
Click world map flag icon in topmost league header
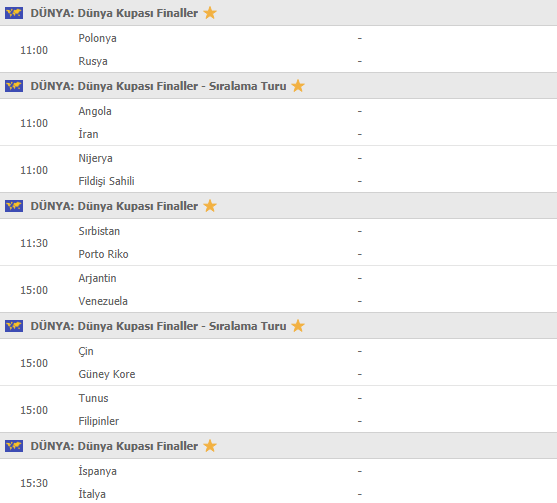14,13
